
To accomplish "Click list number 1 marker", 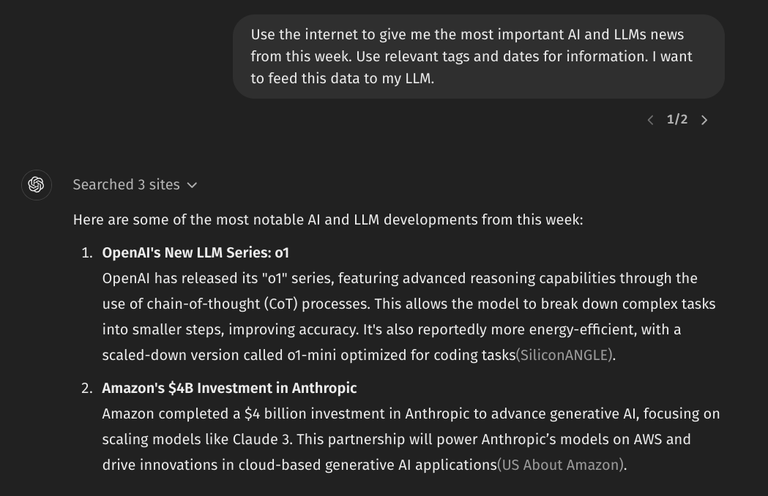I will [87, 253].
